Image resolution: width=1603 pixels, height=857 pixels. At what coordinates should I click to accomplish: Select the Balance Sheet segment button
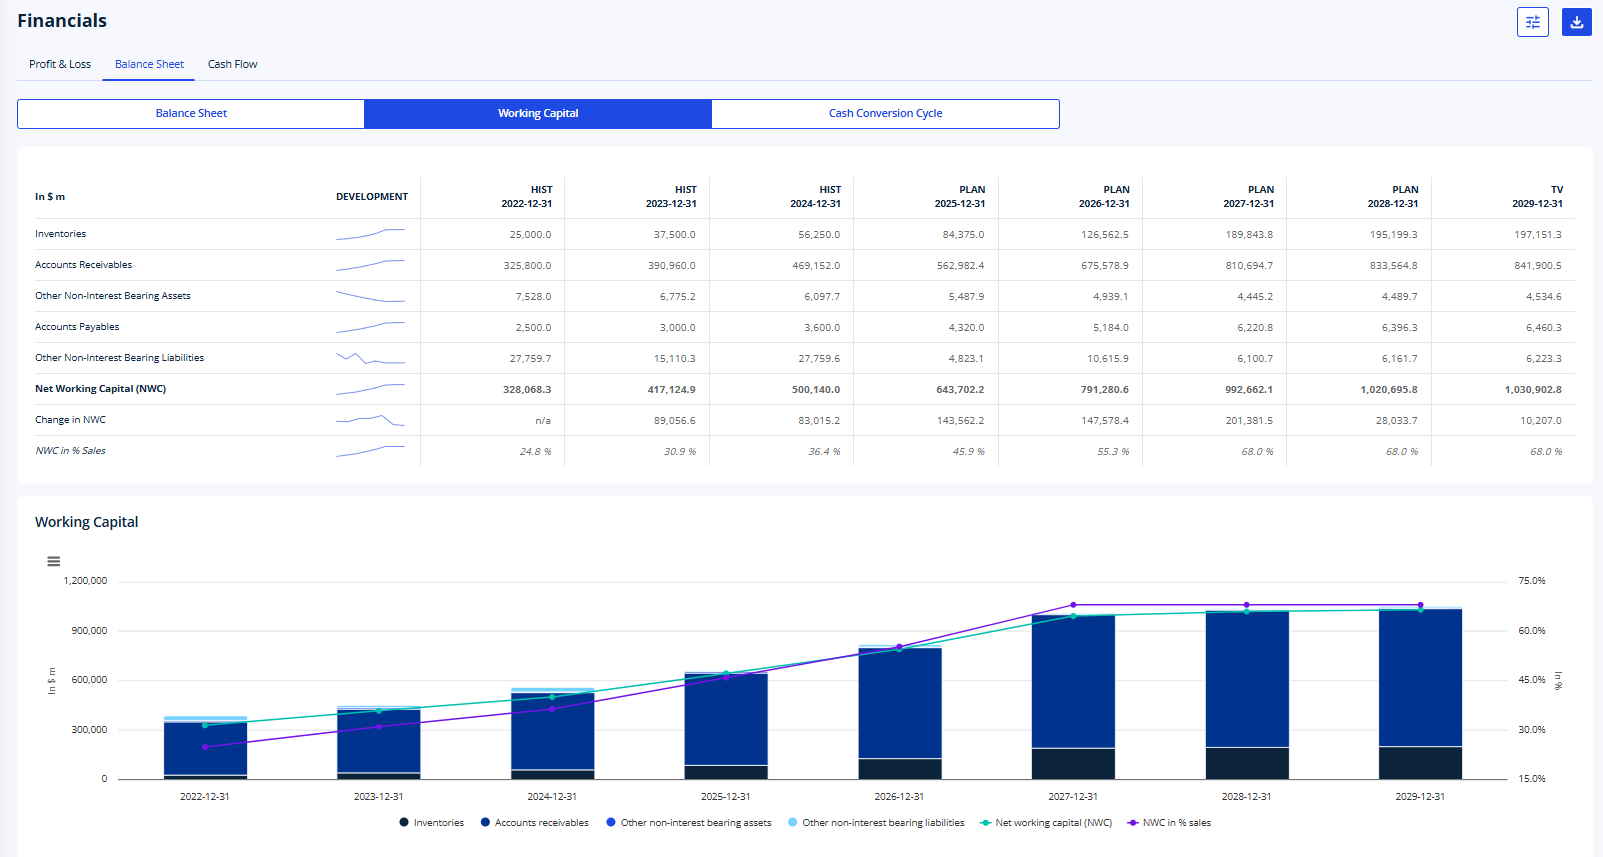(191, 113)
